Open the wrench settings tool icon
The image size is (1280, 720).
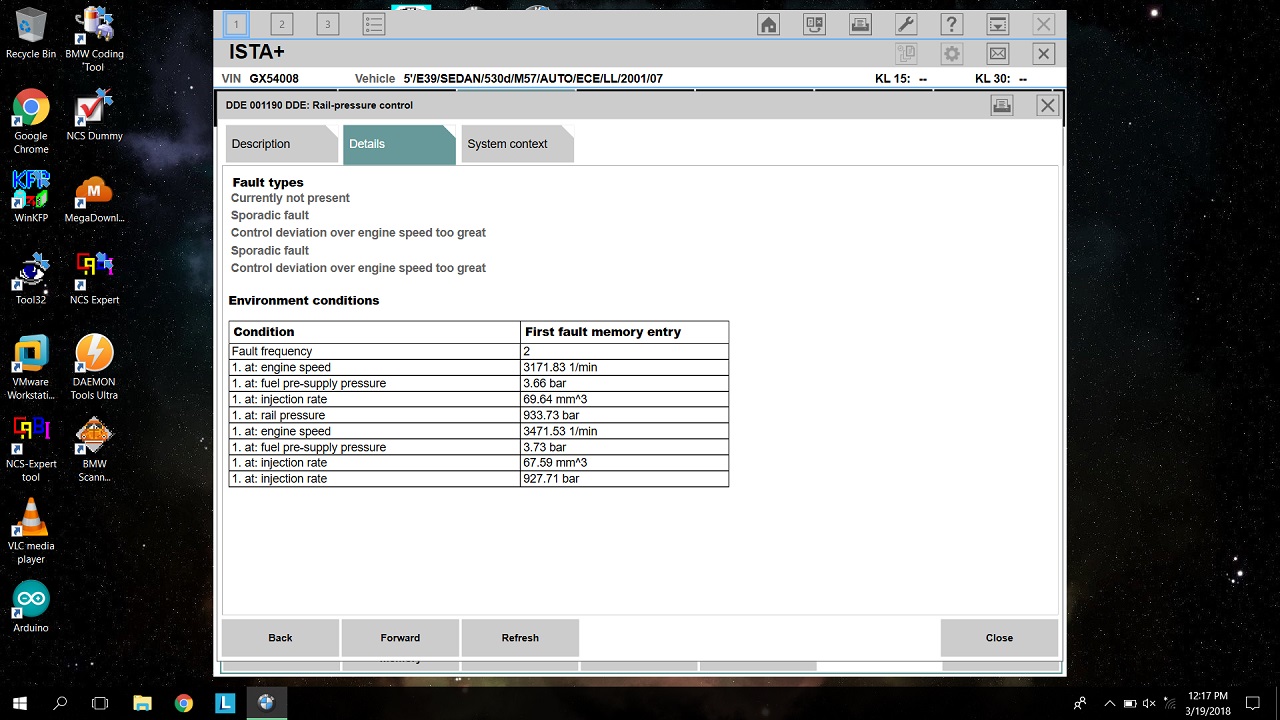[x=905, y=25]
